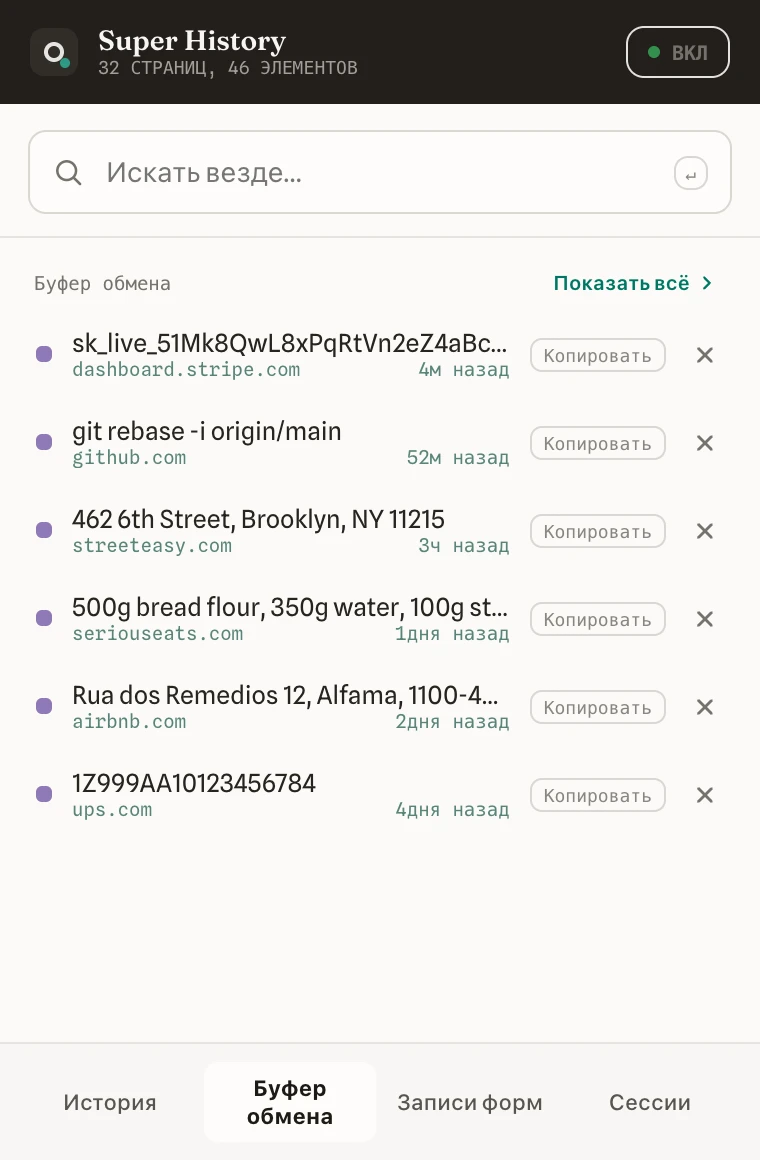Remove the Brooklyn address clipboard entry
The image size is (760, 1160).
click(x=704, y=531)
